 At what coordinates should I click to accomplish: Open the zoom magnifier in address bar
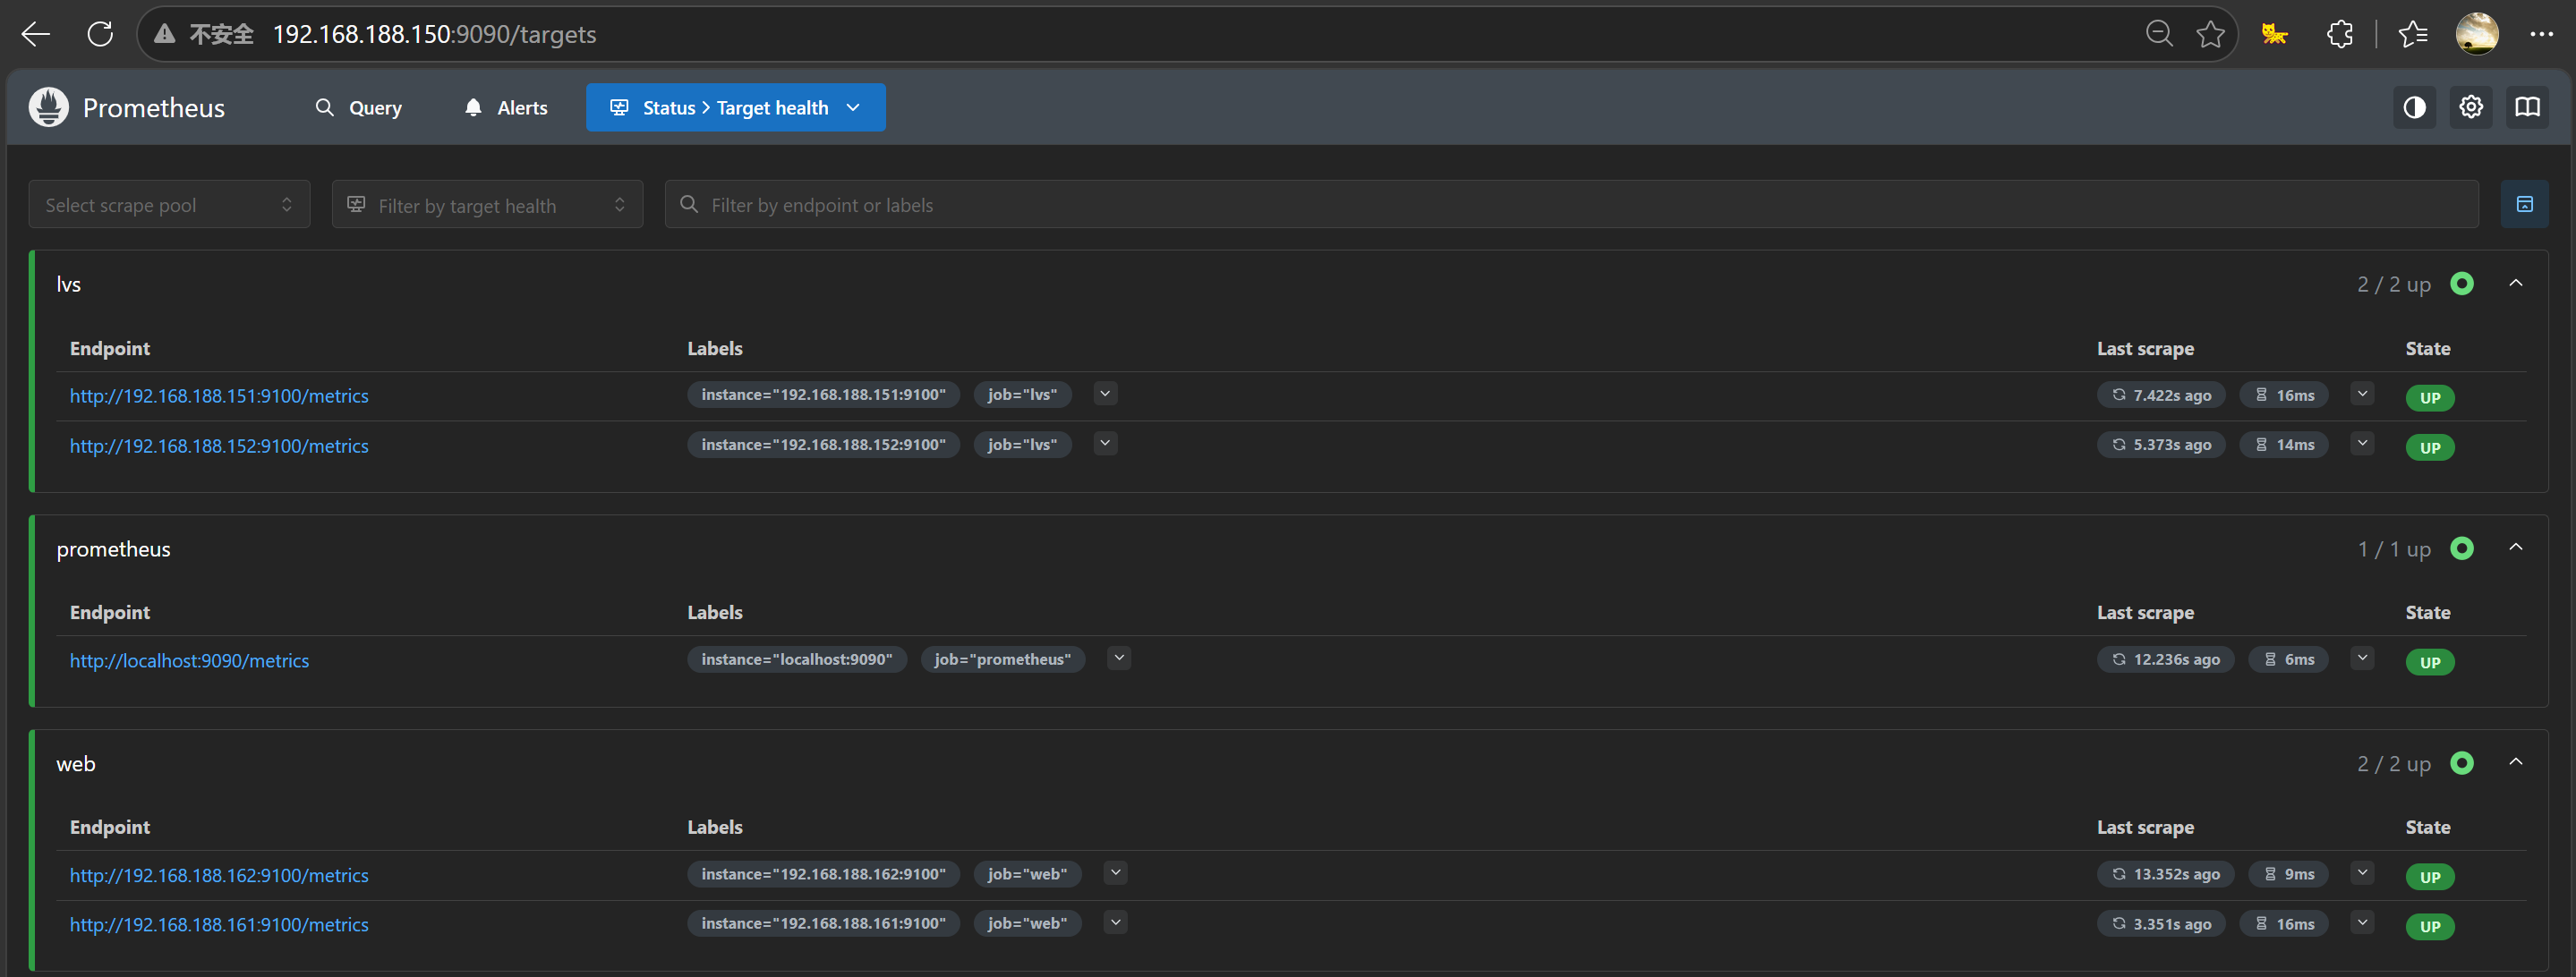tap(2159, 34)
